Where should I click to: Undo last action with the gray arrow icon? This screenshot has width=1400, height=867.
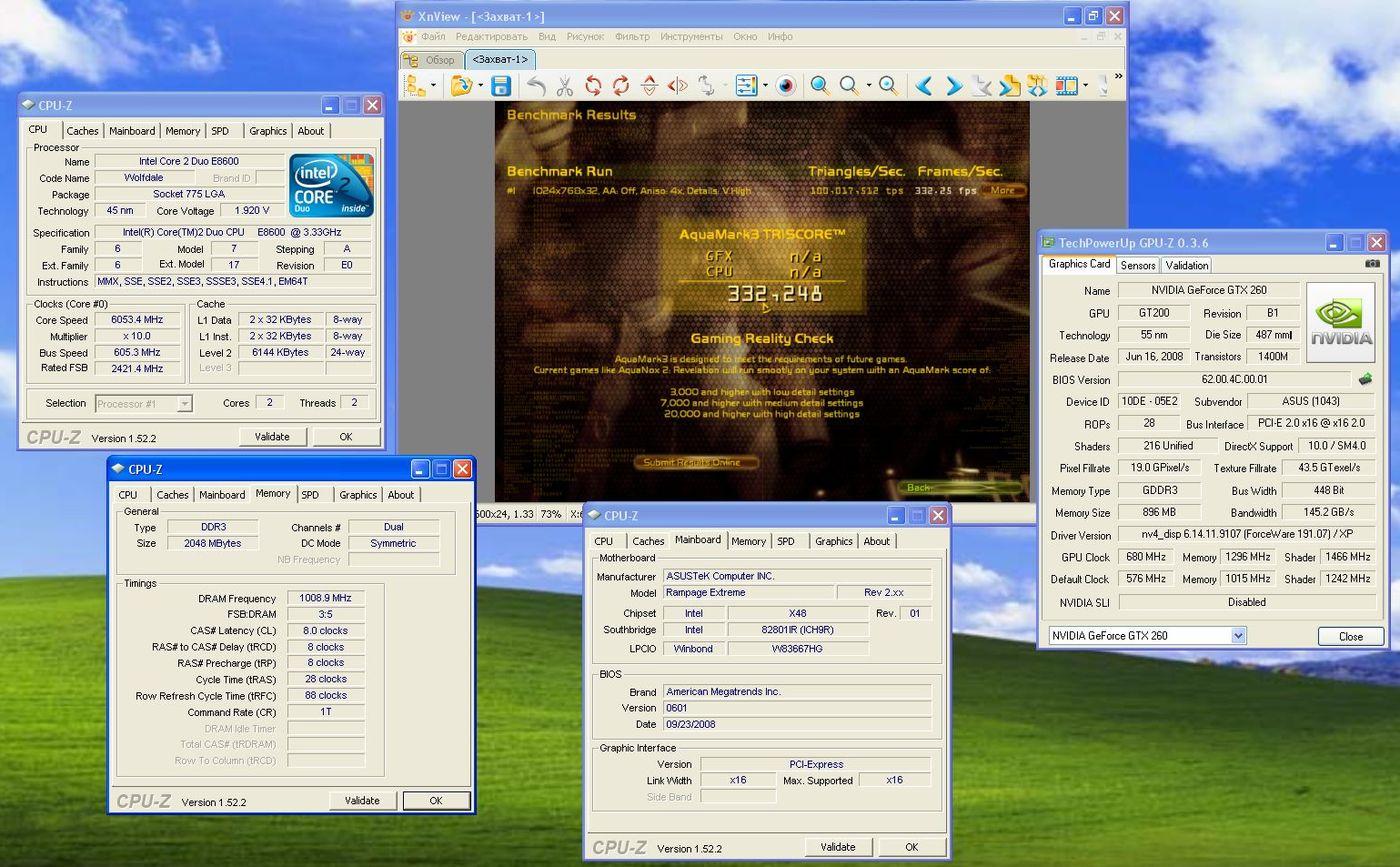click(536, 86)
